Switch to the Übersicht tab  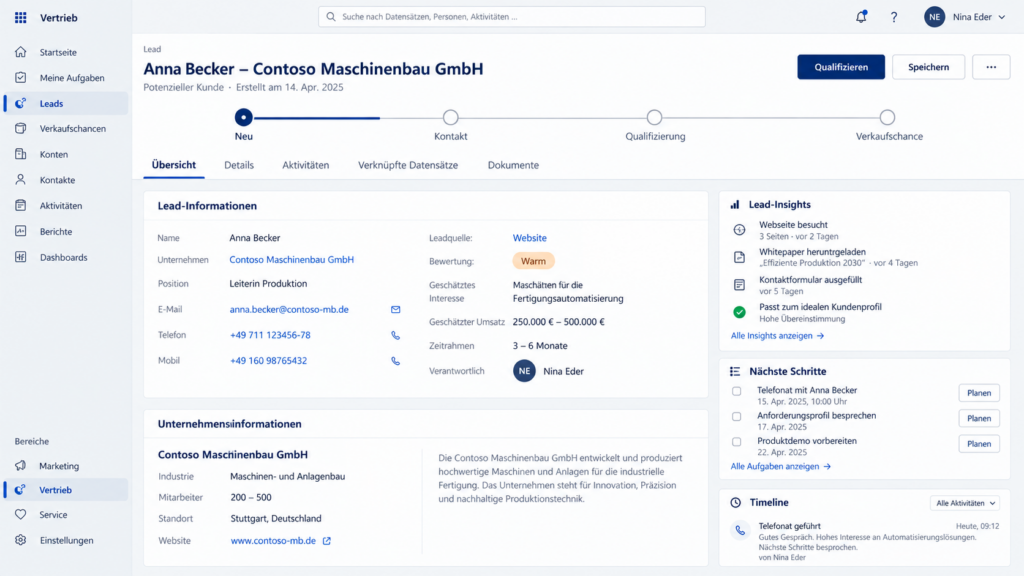pos(174,165)
